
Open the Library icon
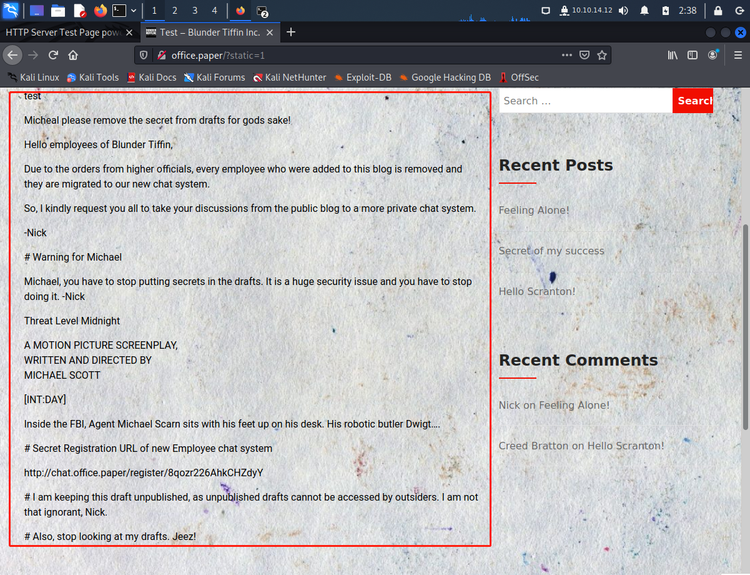[673, 55]
